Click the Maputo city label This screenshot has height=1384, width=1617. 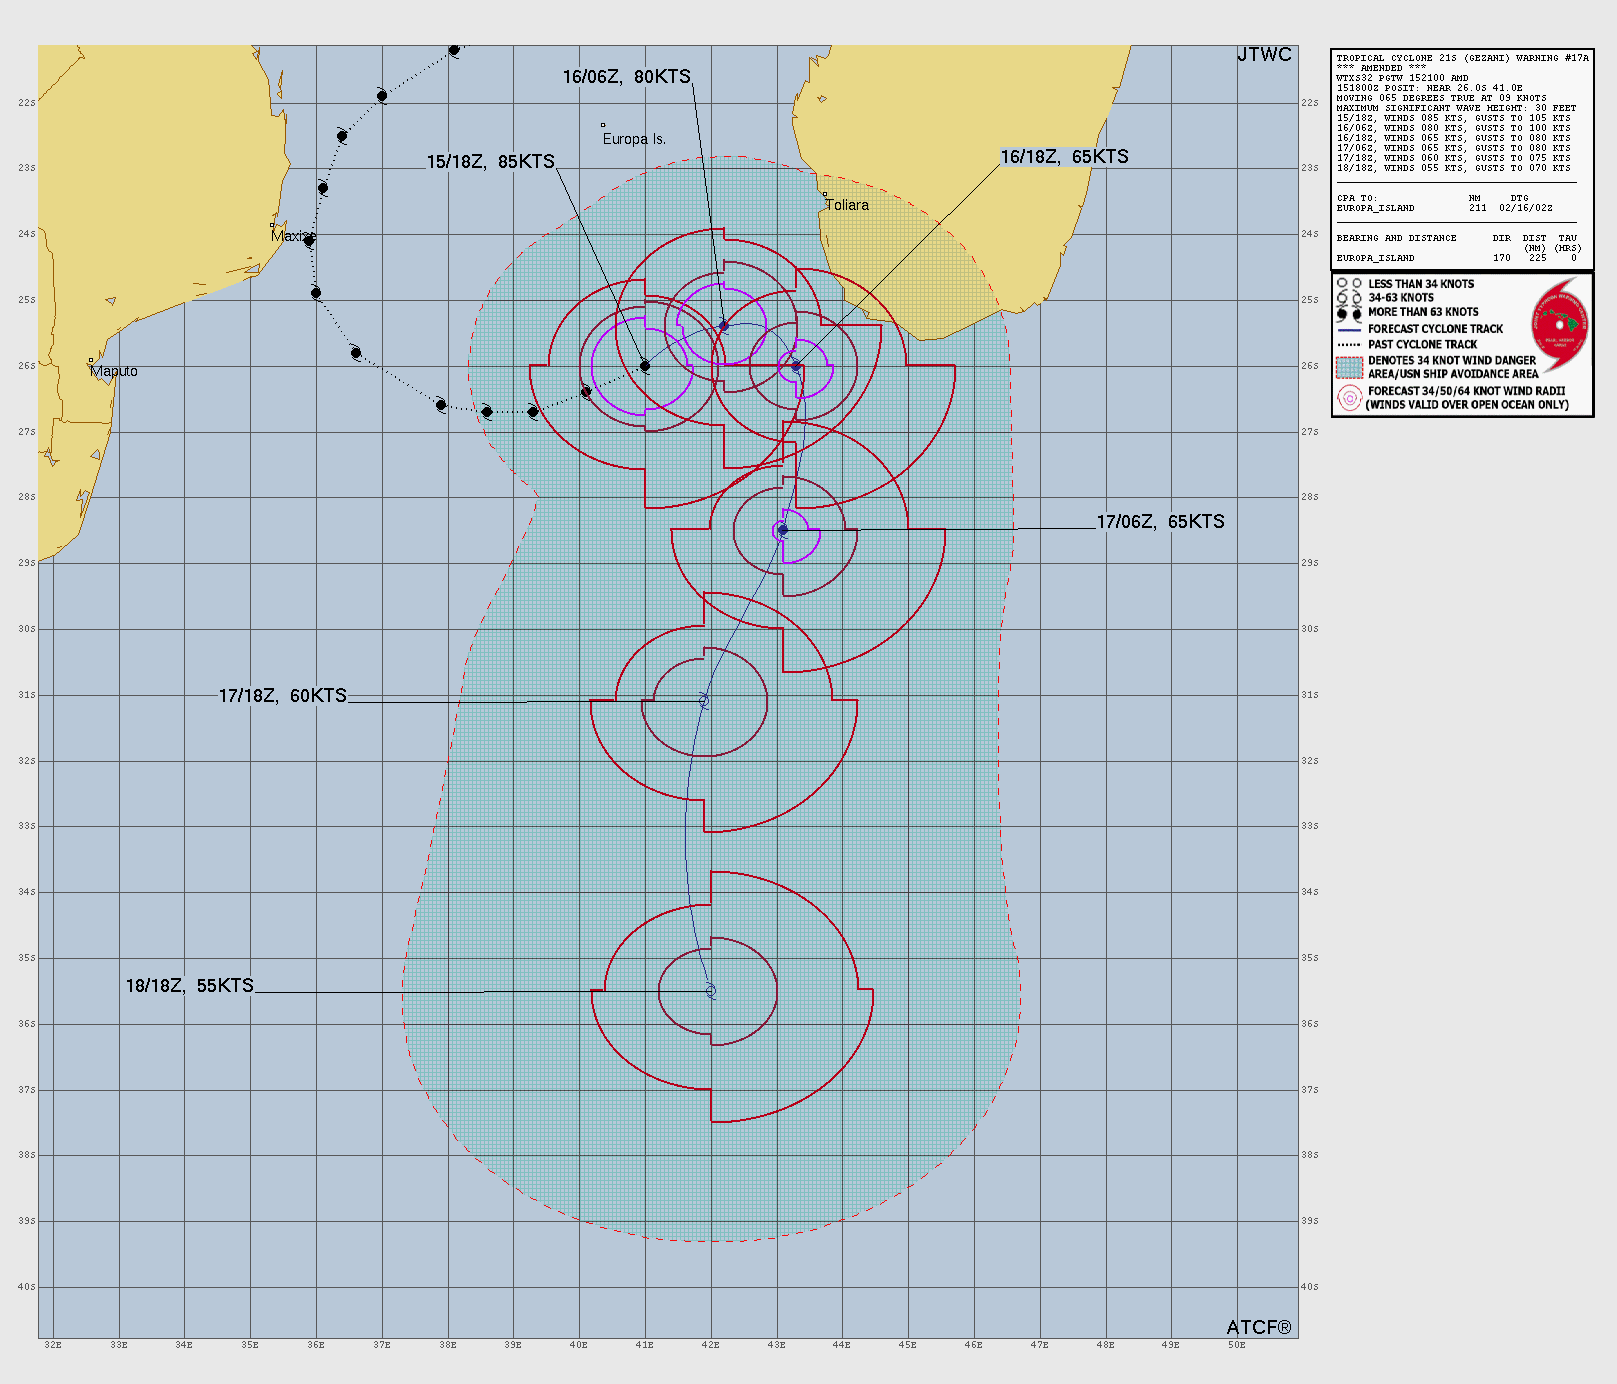[114, 371]
